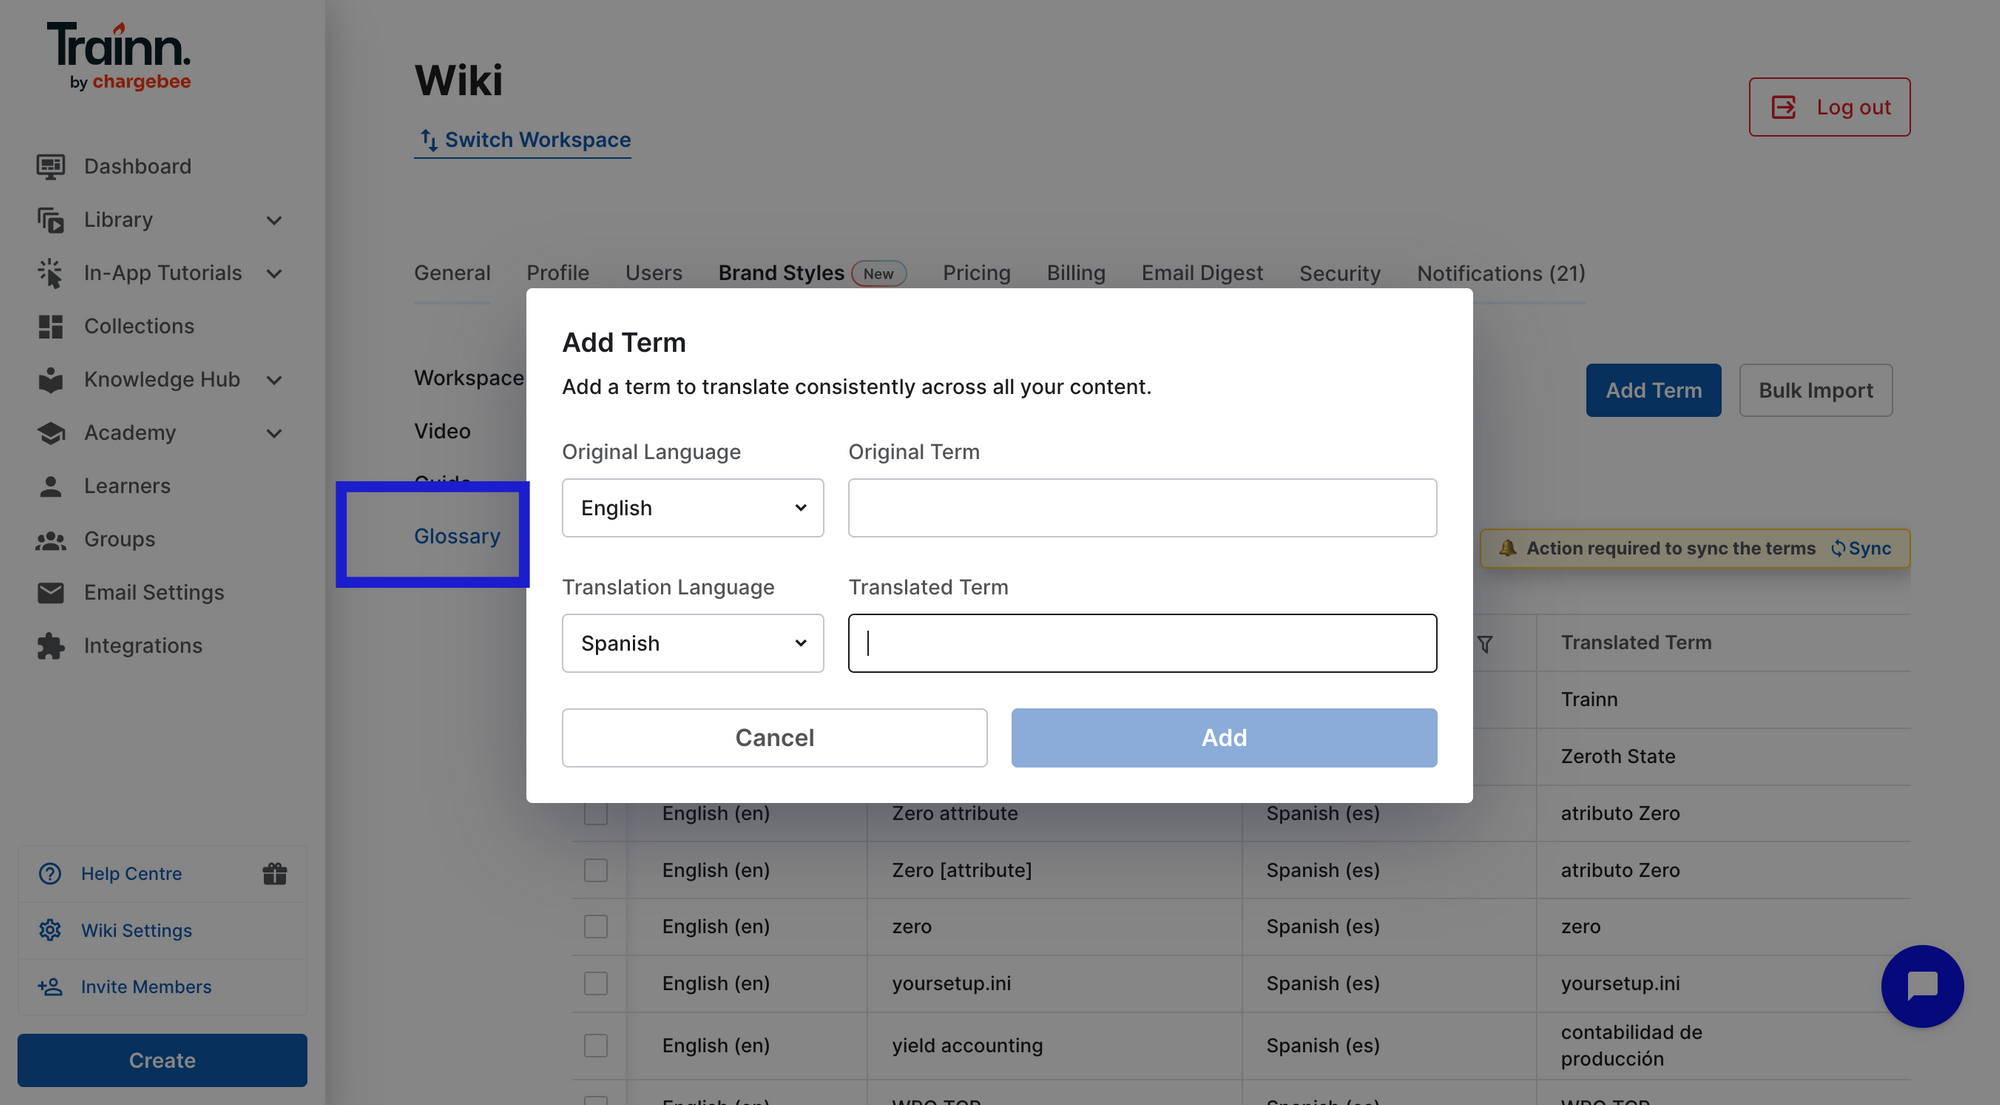Click the Switch Workspace link
The width and height of the screenshot is (2000, 1105).
(x=523, y=140)
